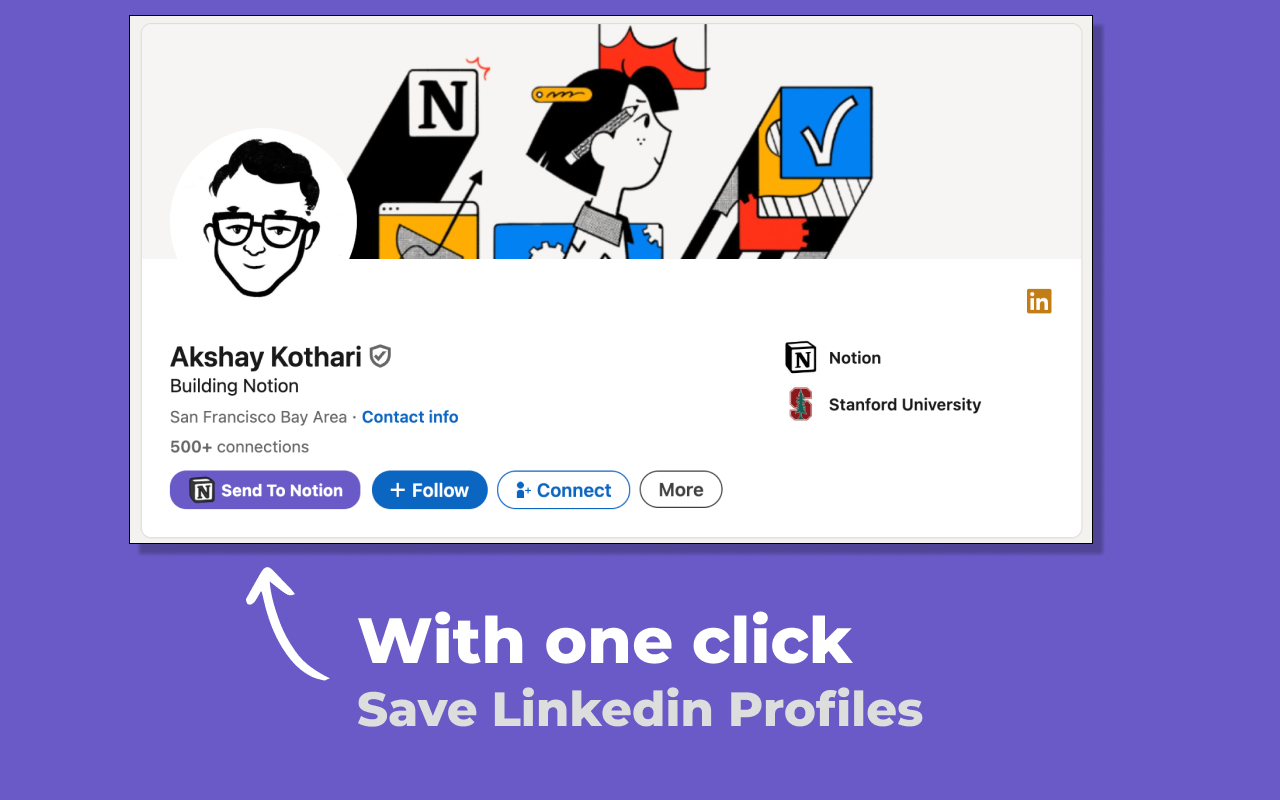1280x800 pixels.
Task: Click the verified badge beside the name
Action: coord(380,356)
